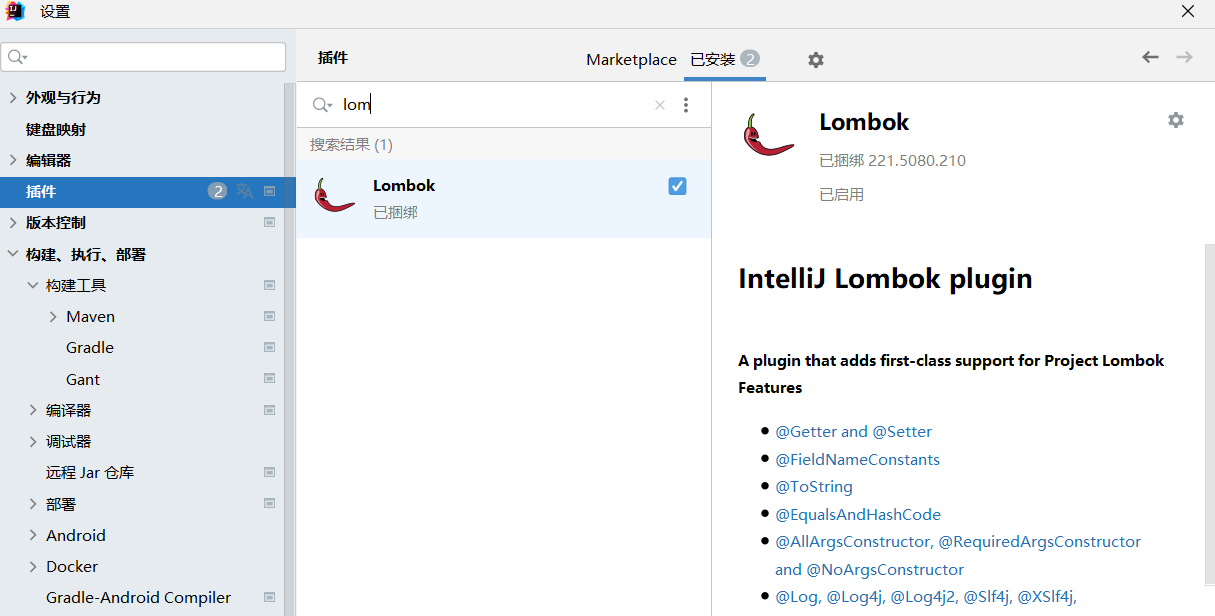1215x616 pixels.
Task: Expand the Android node
Action: pyautogui.click(x=33, y=535)
